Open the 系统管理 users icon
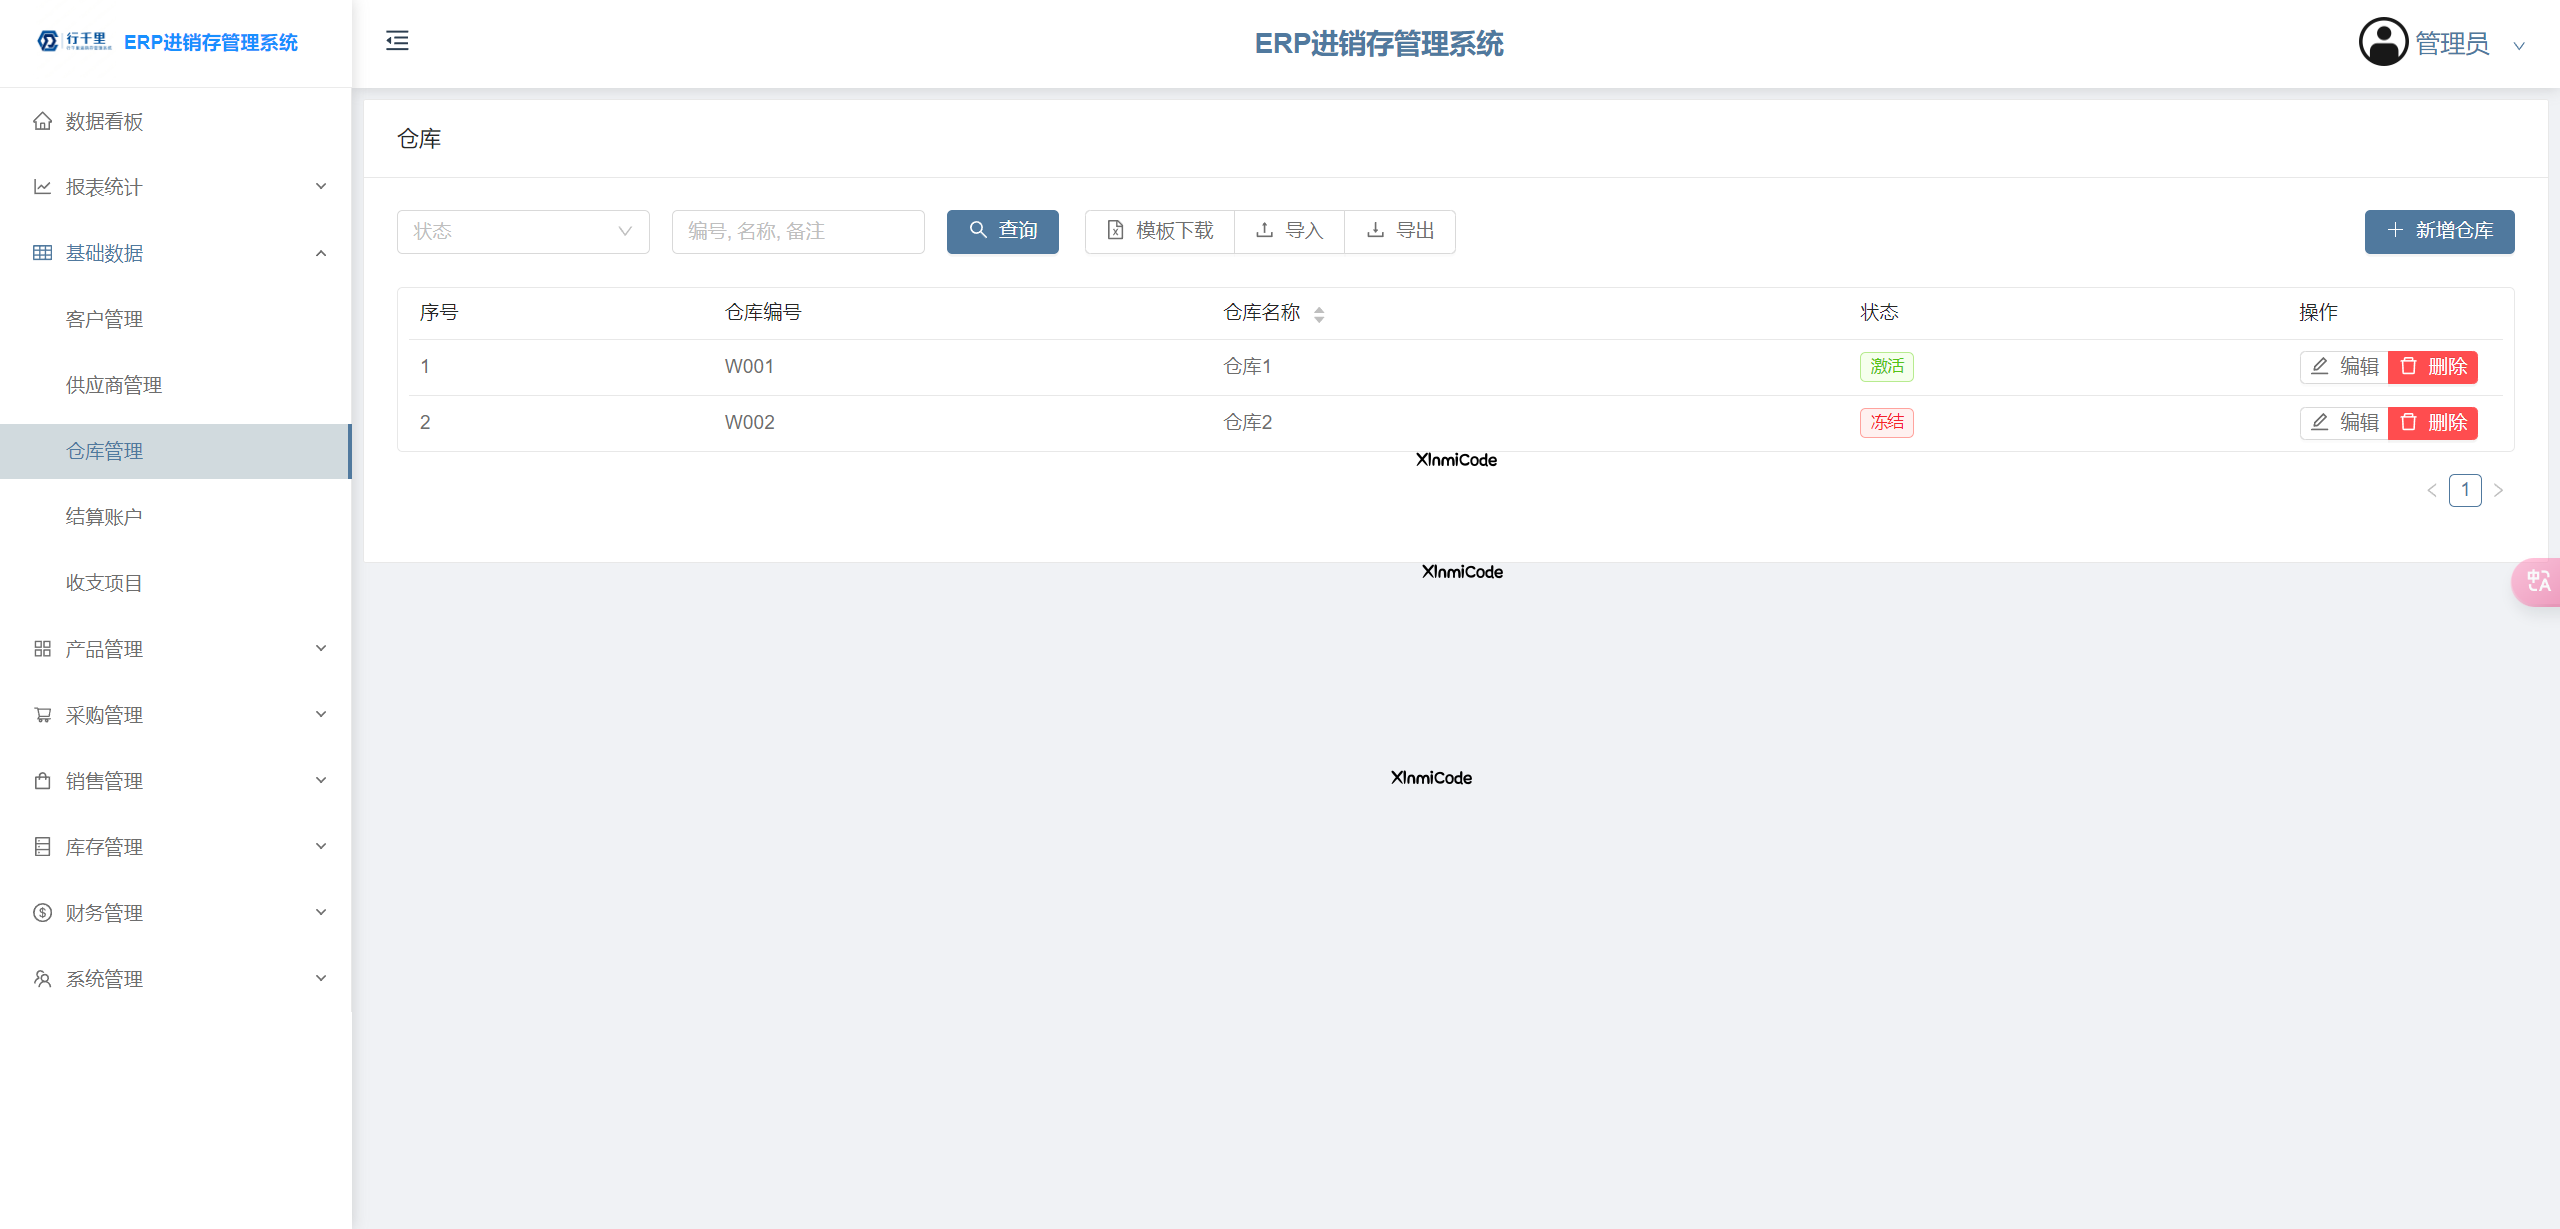The width and height of the screenshot is (2560, 1229). pyautogui.click(x=42, y=978)
